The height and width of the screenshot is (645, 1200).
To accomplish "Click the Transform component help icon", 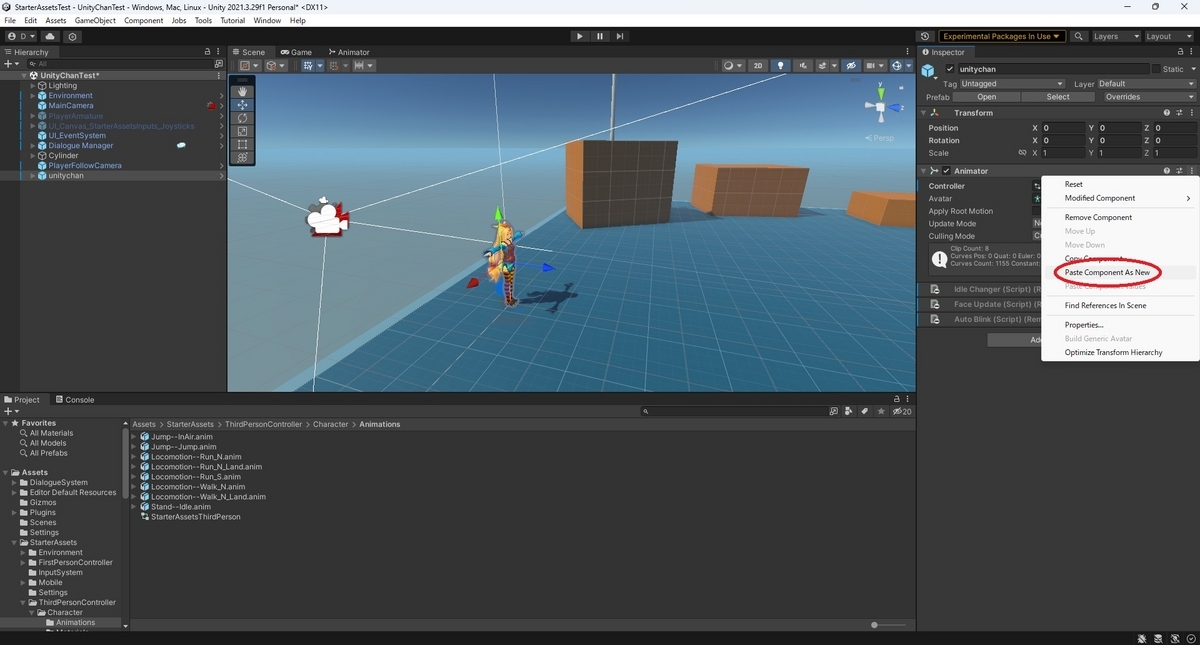I will coord(1167,113).
